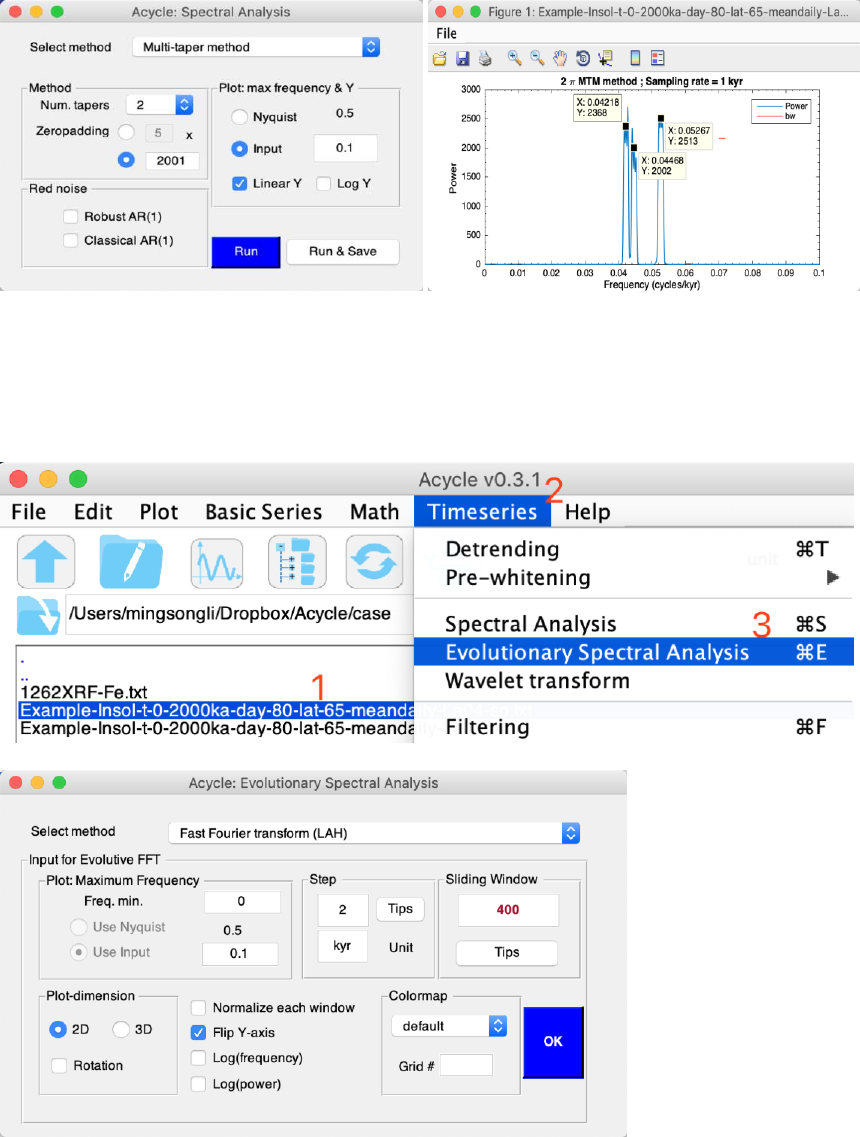Select the Rotate 3D tool

click(582, 58)
